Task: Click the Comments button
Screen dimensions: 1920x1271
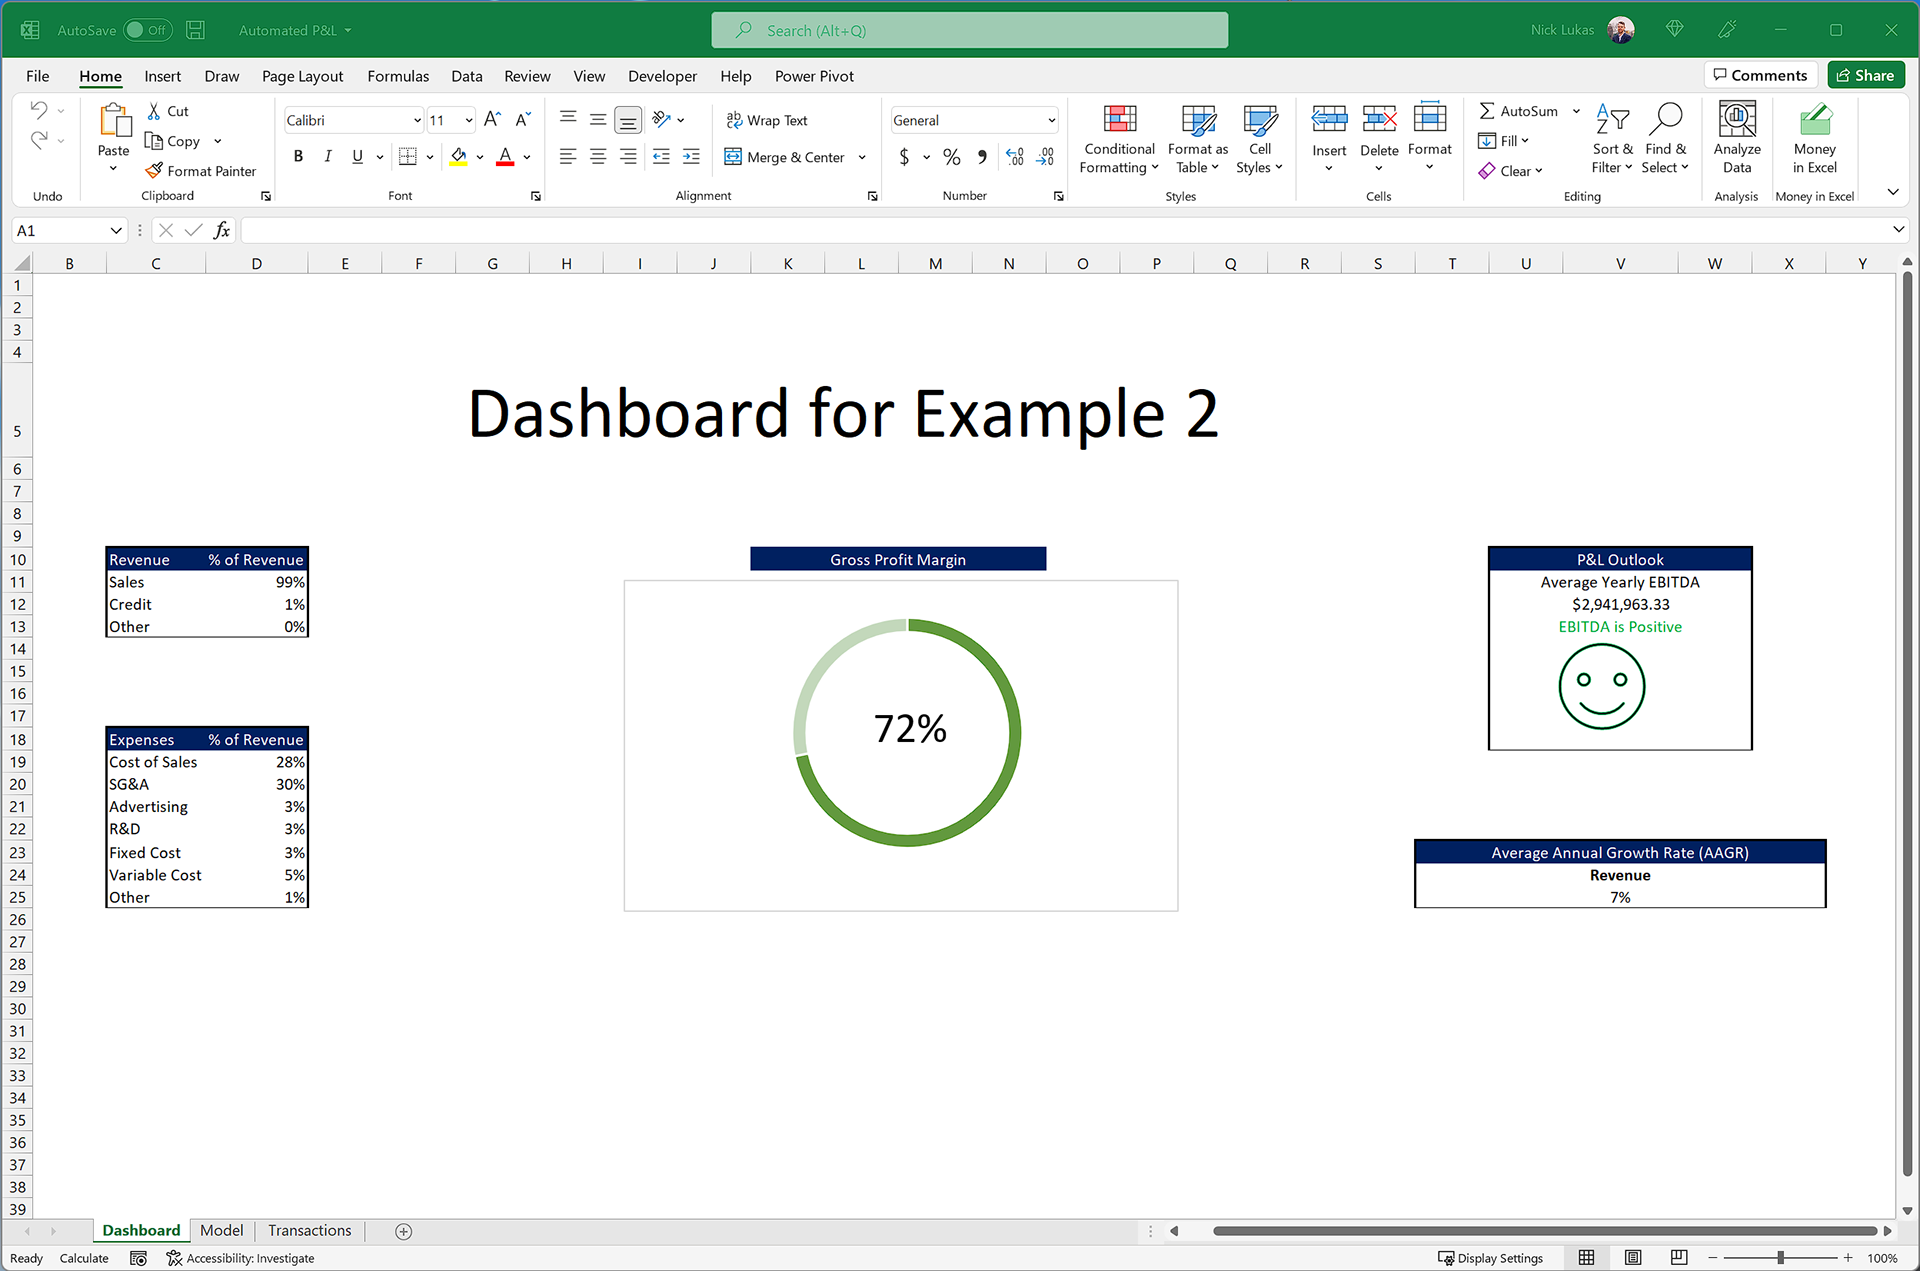Action: [1760, 75]
